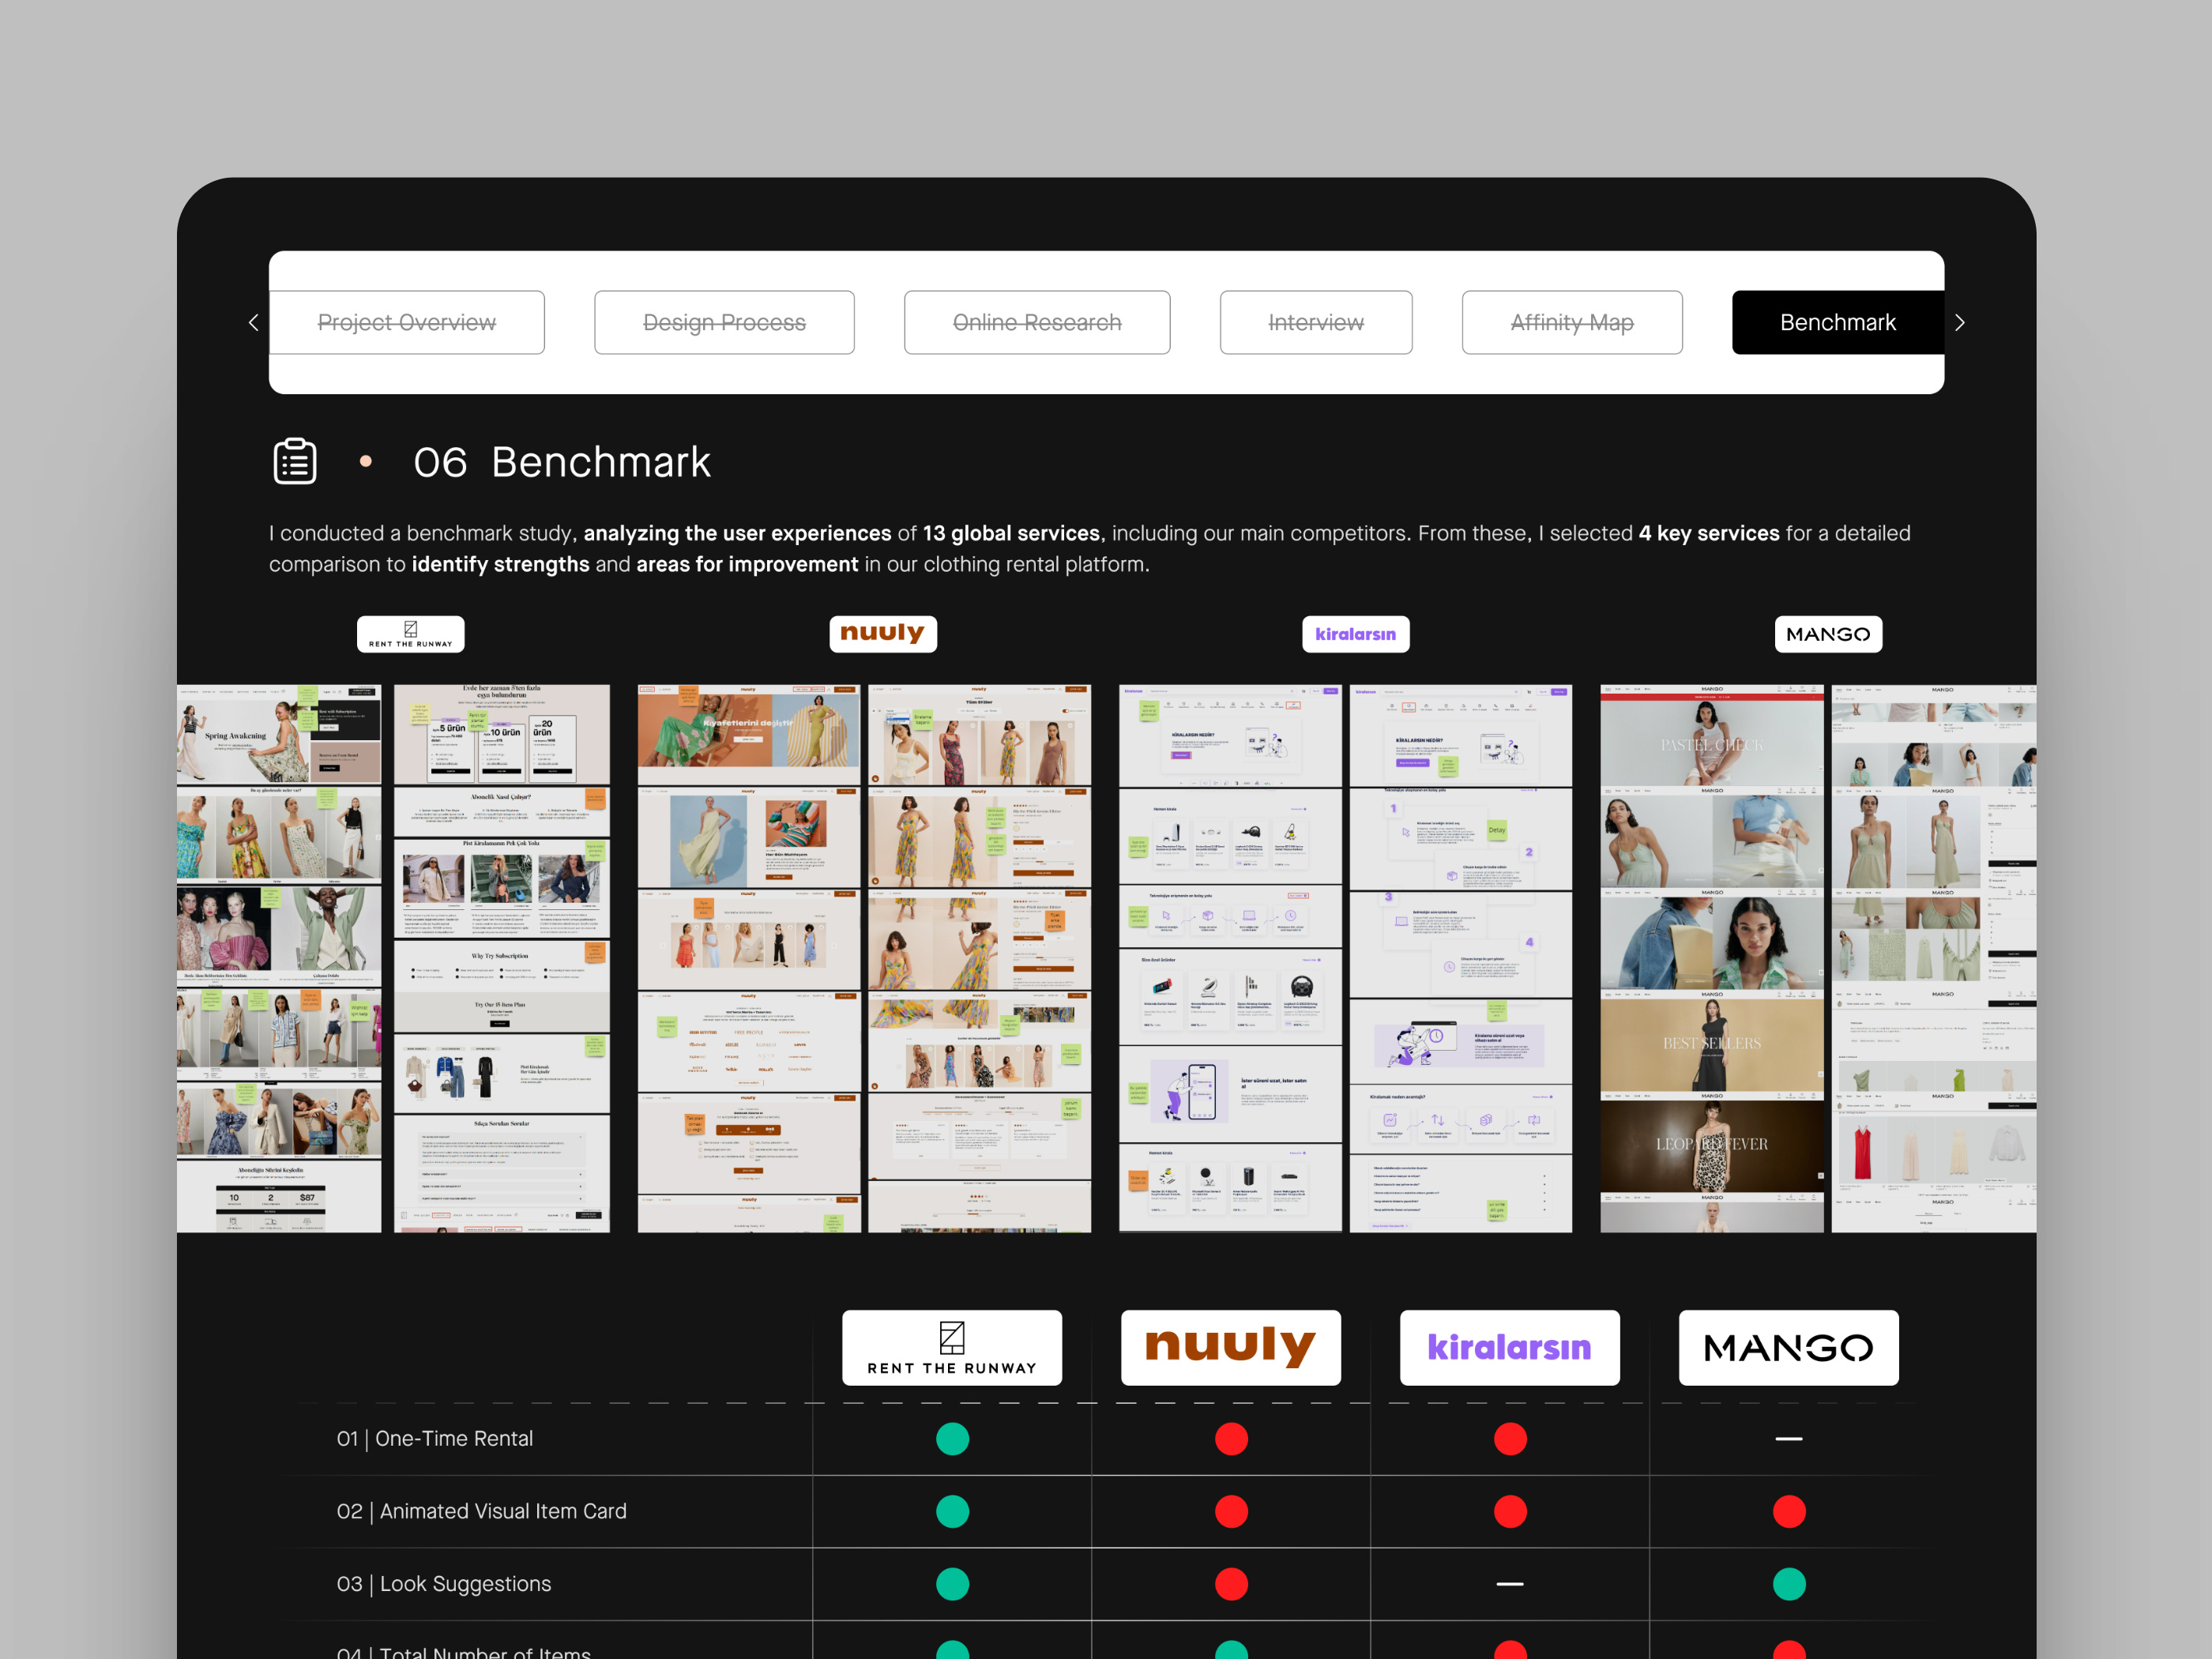Click green dot for Rent the Runway Look Suggestions
The image size is (2212, 1659).
coord(952,1584)
